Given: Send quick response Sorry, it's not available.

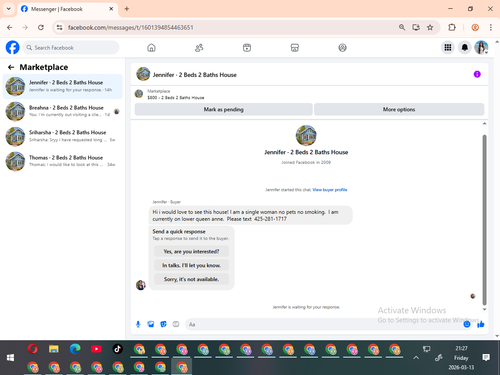Looking at the screenshot, I should [191, 279].
